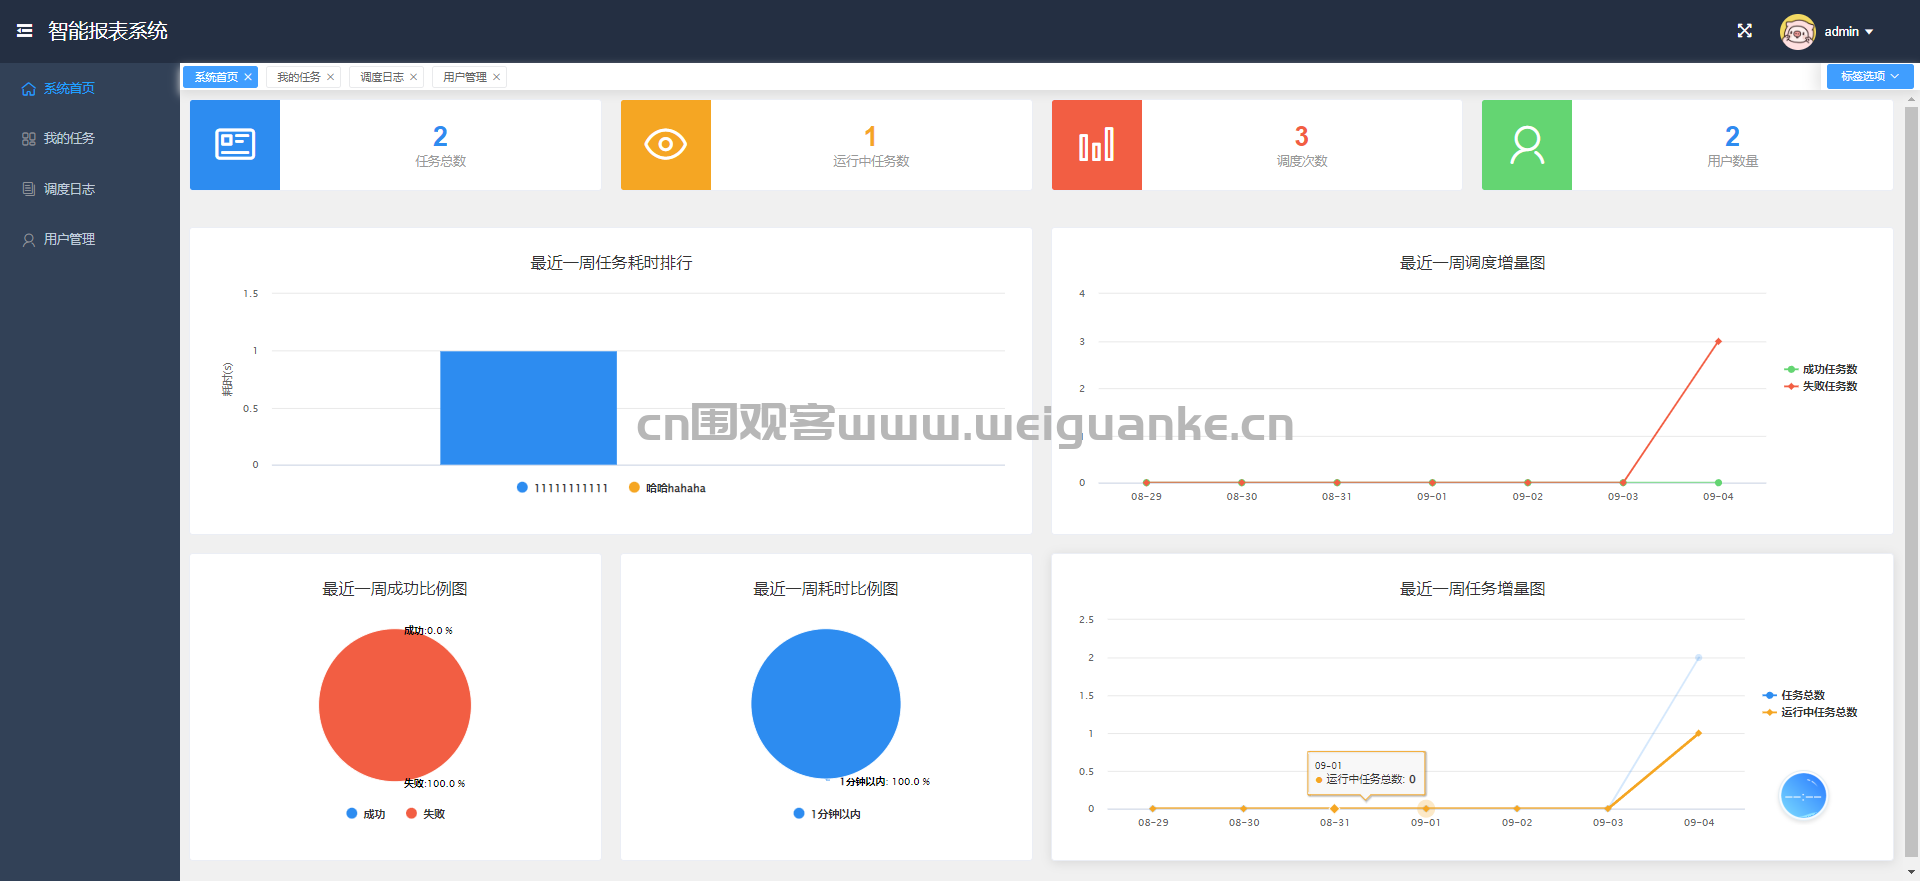Toggle the 失败任务数 legend line
The width and height of the screenshot is (1920, 881).
[1821, 386]
